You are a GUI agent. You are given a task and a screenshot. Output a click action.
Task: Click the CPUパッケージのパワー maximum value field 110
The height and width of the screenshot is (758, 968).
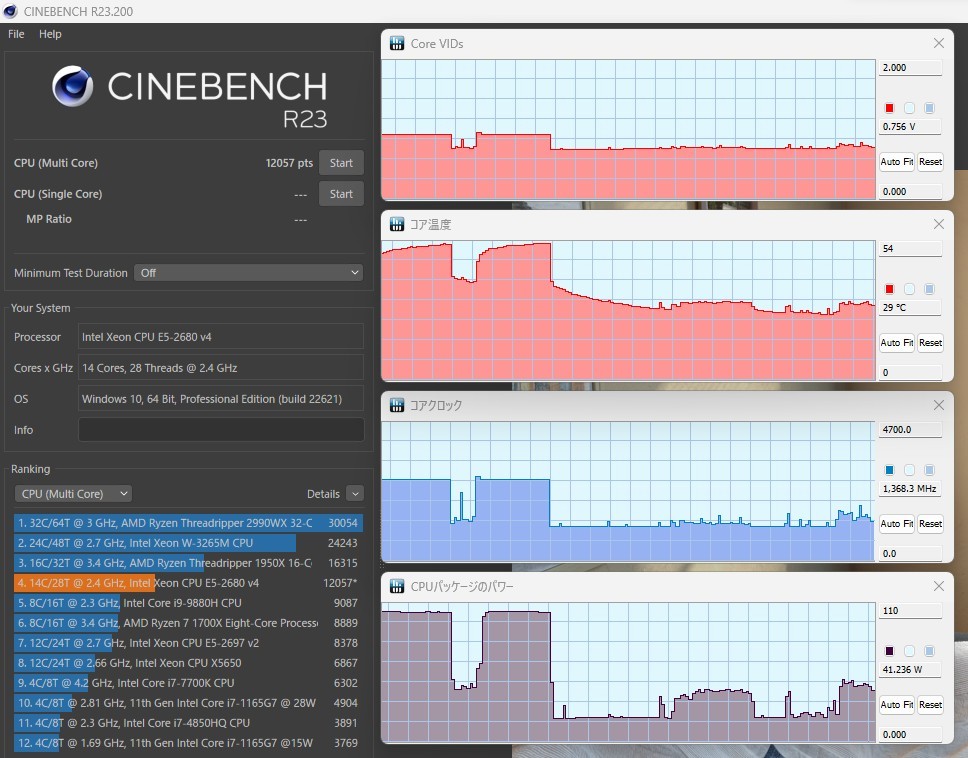tap(910, 610)
